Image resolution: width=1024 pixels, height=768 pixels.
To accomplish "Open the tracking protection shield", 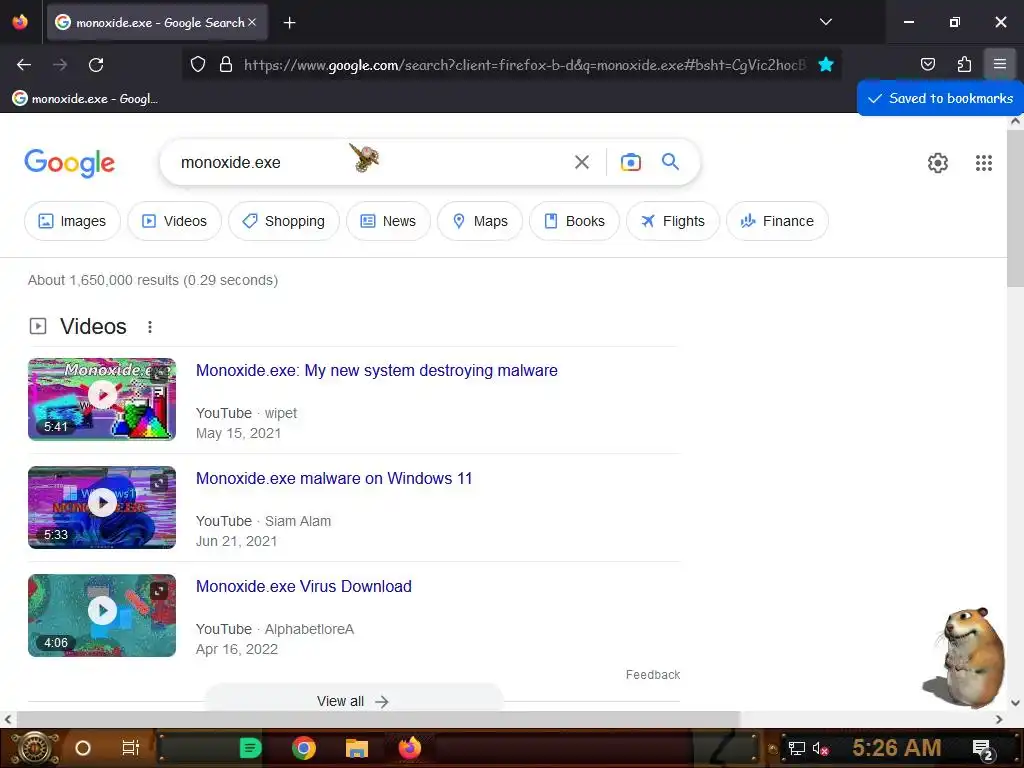I will pos(198,64).
